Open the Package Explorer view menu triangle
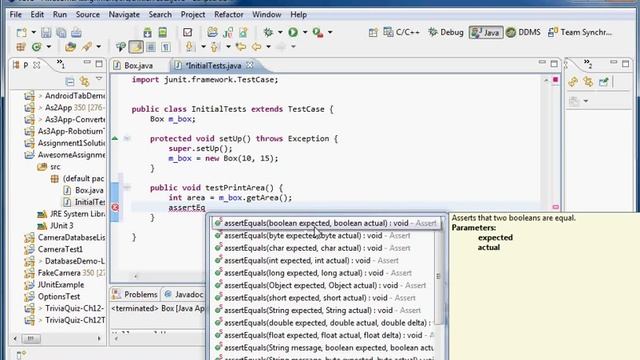Viewport: 640px width, 360px height. click(99, 79)
